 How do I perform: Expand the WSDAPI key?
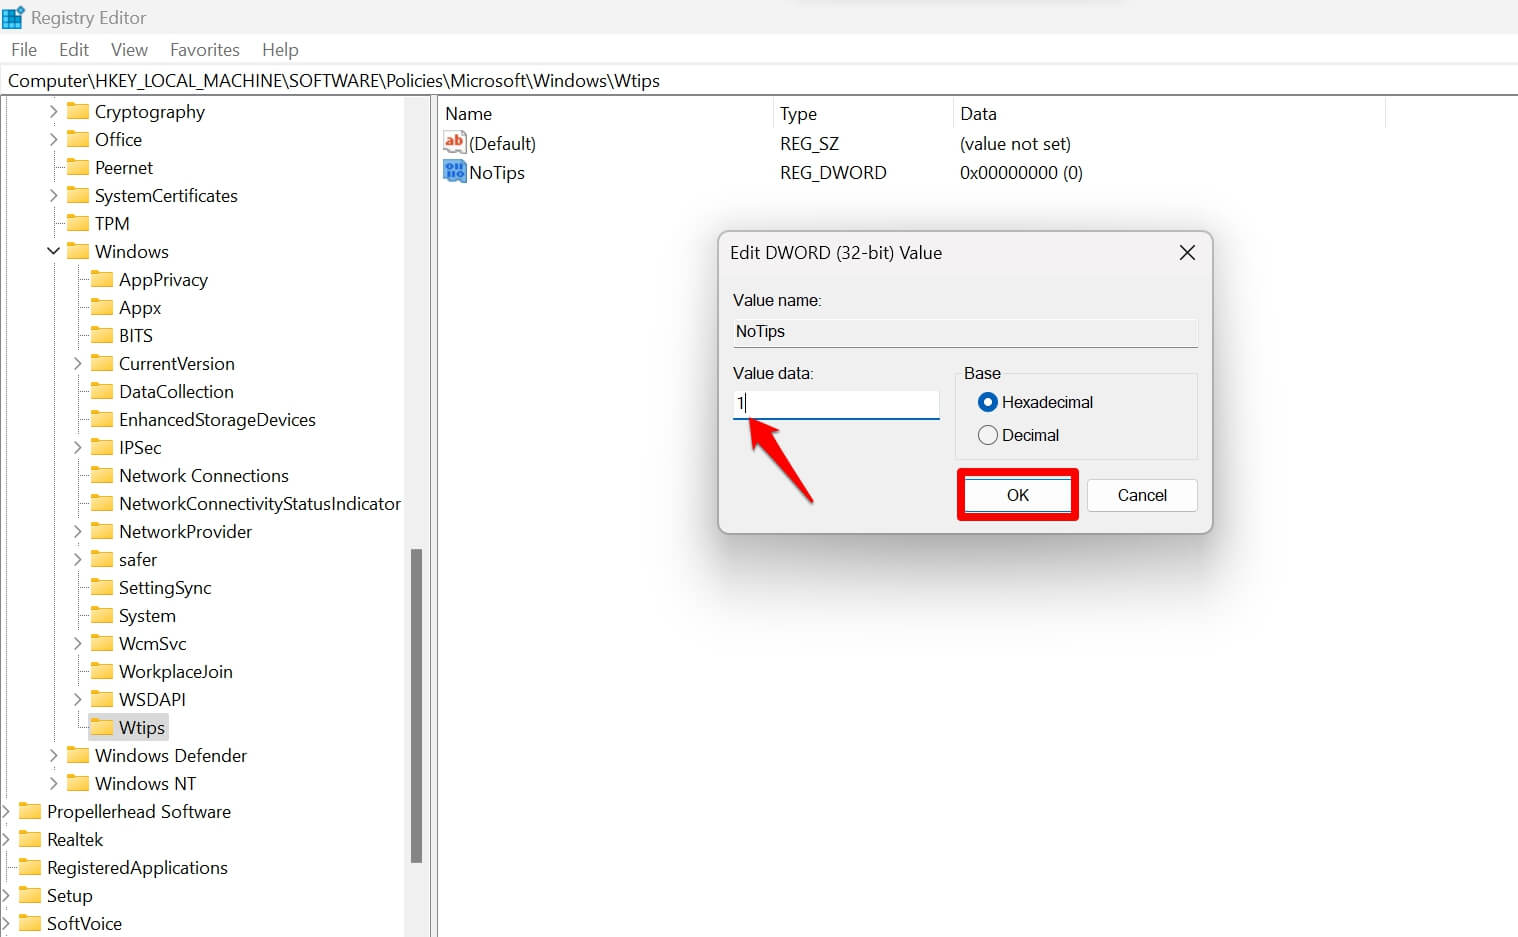pyautogui.click(x=78, y=699)
